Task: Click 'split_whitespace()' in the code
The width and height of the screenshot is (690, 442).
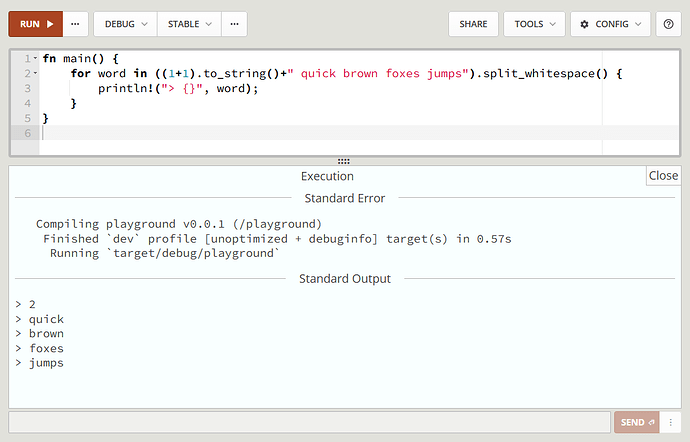Action: pyautogui.click(x=545, y=74)
